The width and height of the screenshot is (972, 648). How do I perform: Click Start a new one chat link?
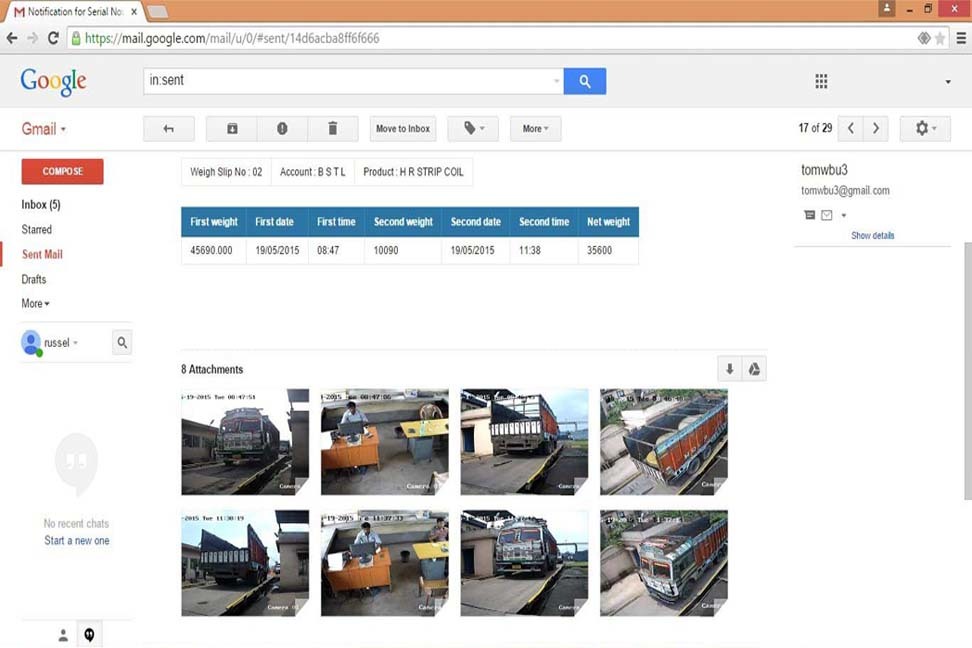(x=76, y=540)
